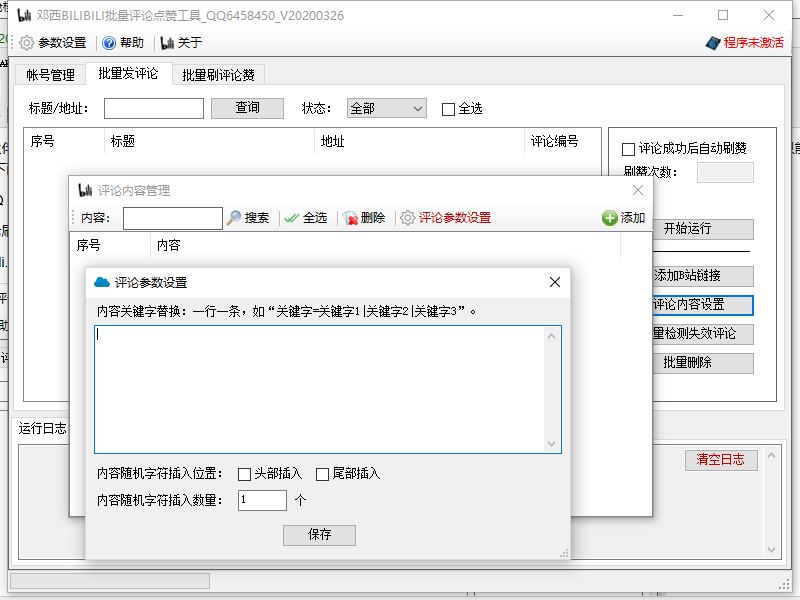The height and width of the screenshot is (600, 800).
Task: Close the 评论参数设置 dialog
Action: click(x=555, y=282)
